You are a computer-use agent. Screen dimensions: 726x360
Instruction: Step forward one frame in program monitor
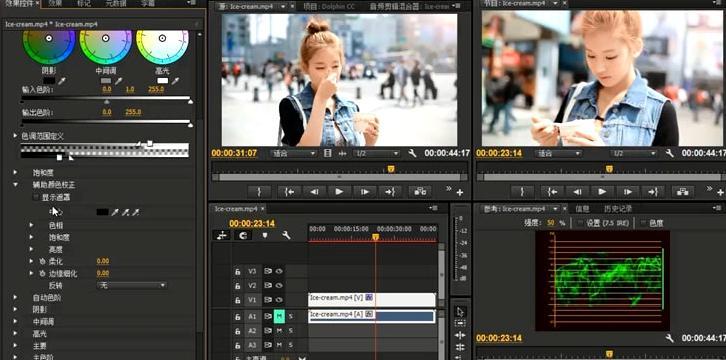[x=627, y=192]
